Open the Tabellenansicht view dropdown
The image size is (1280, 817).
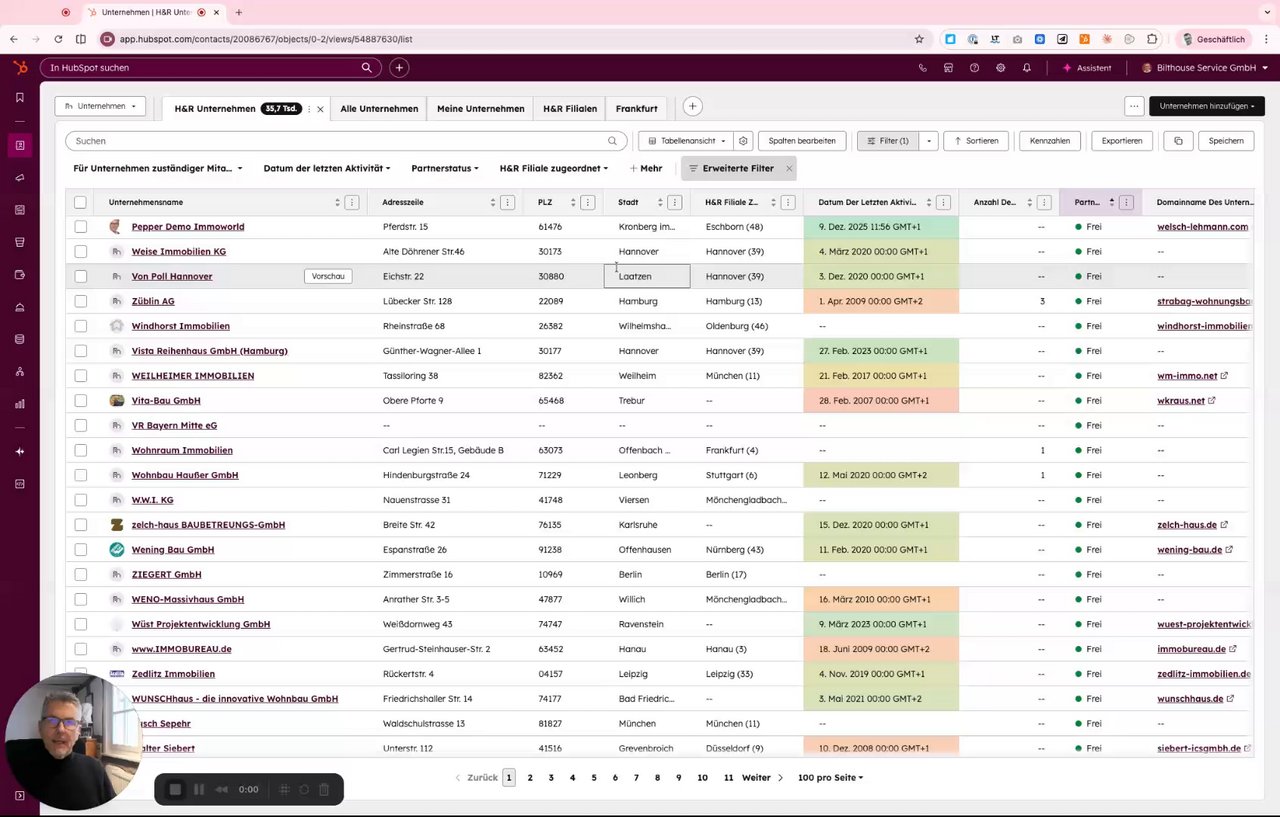685,141
